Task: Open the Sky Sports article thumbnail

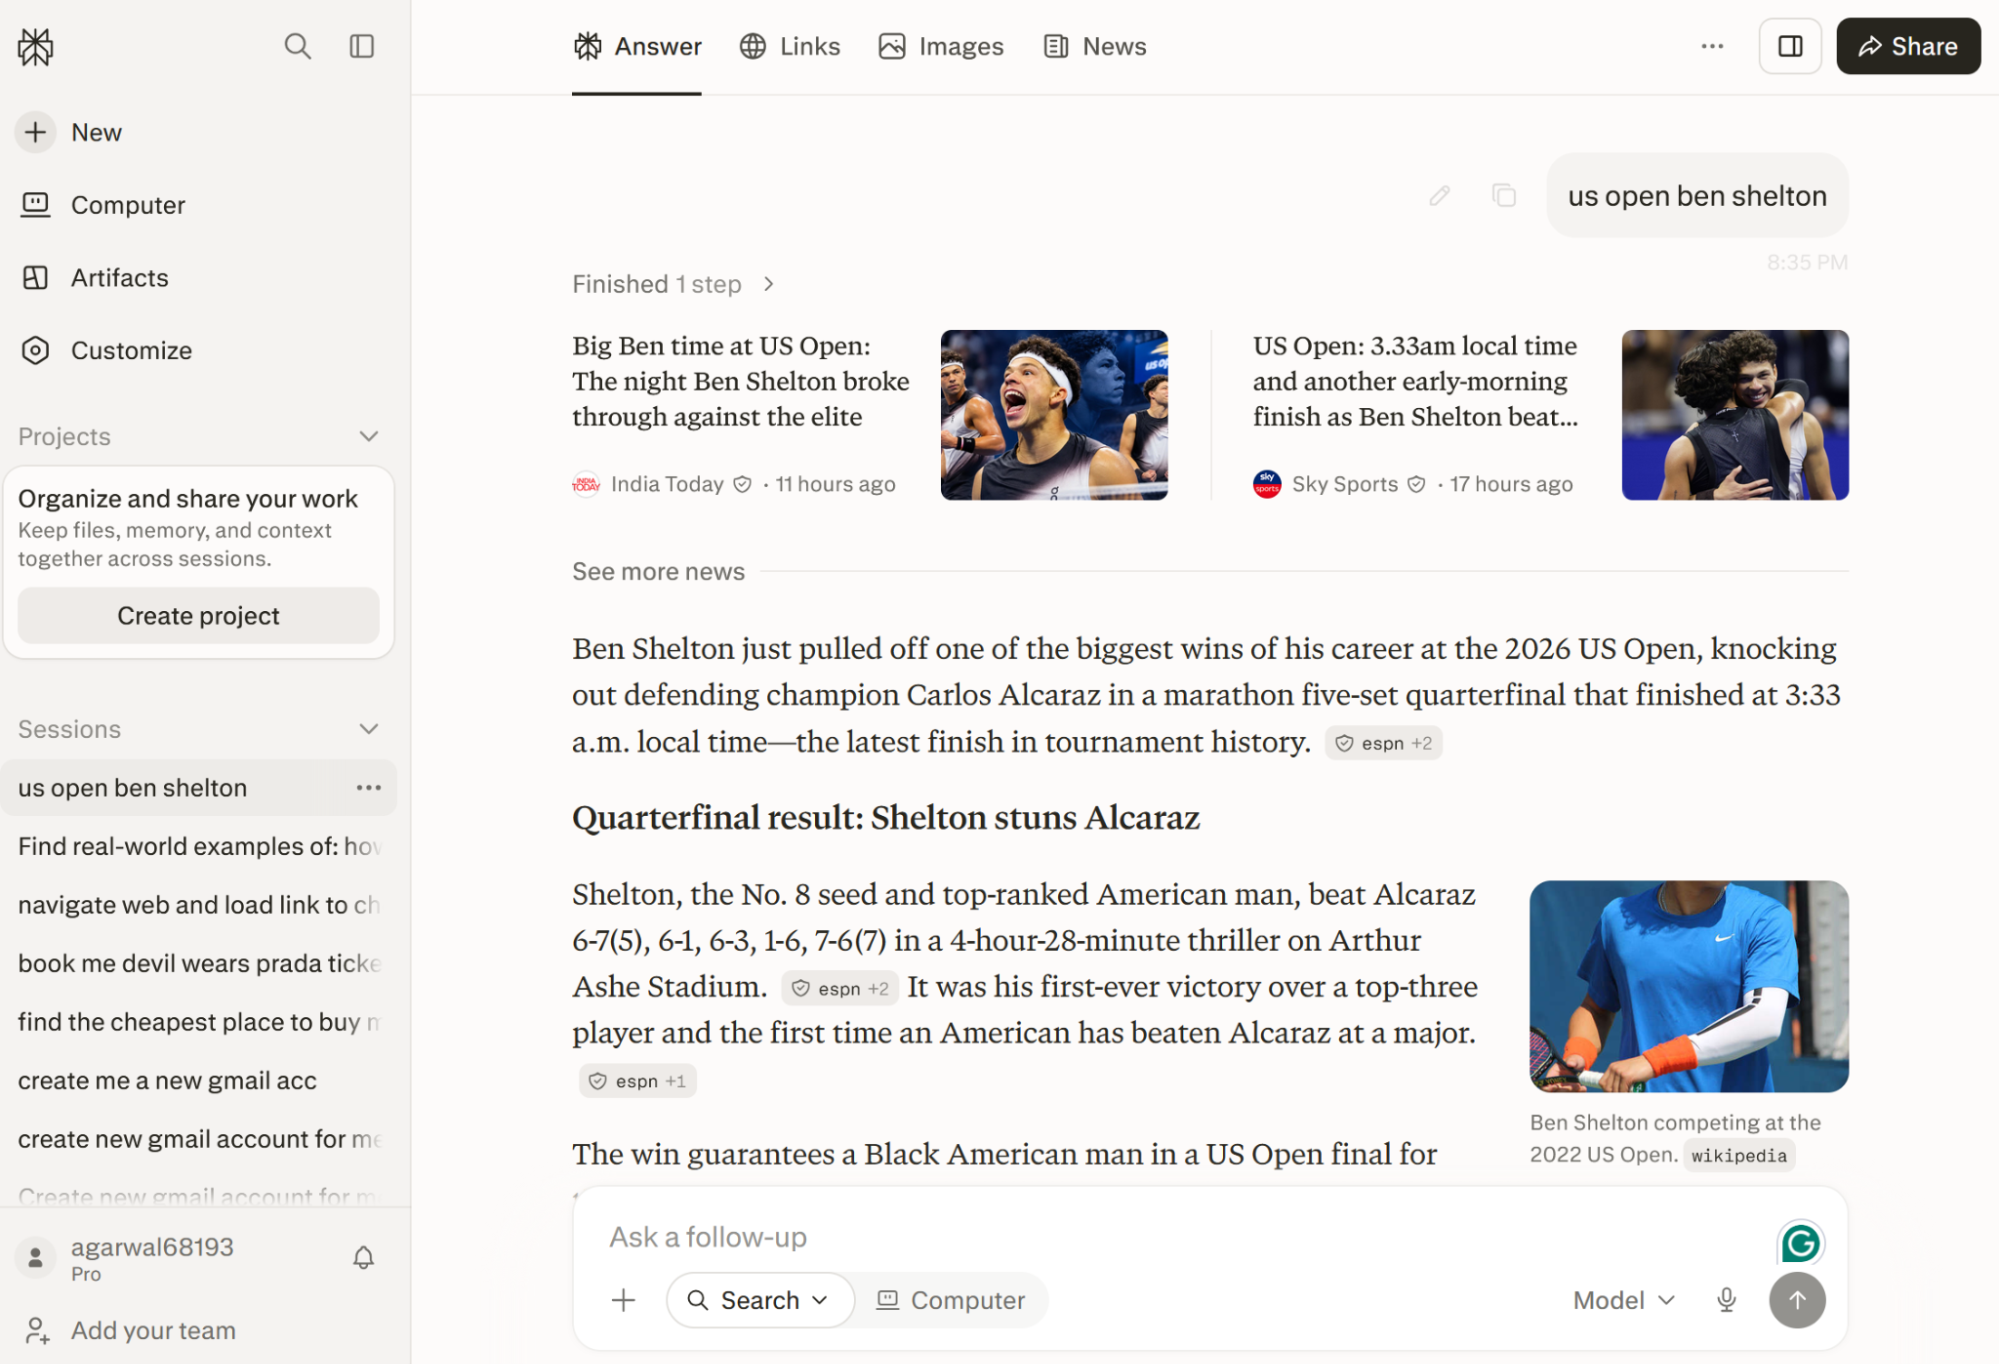Action: (1735, 415)
